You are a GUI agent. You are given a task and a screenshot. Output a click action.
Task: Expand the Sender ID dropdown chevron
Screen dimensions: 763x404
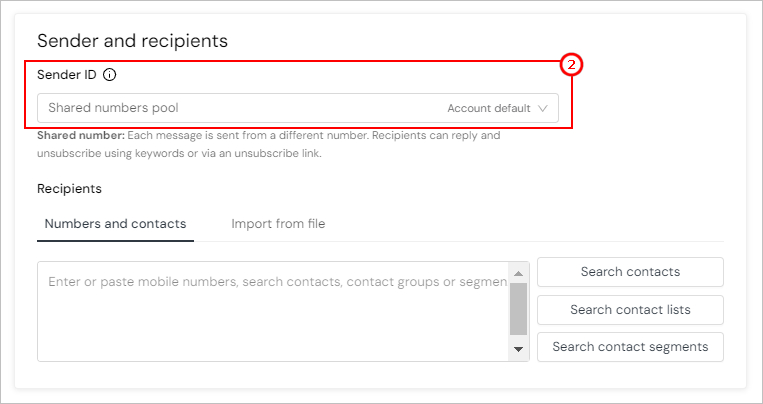coord(544,108)
